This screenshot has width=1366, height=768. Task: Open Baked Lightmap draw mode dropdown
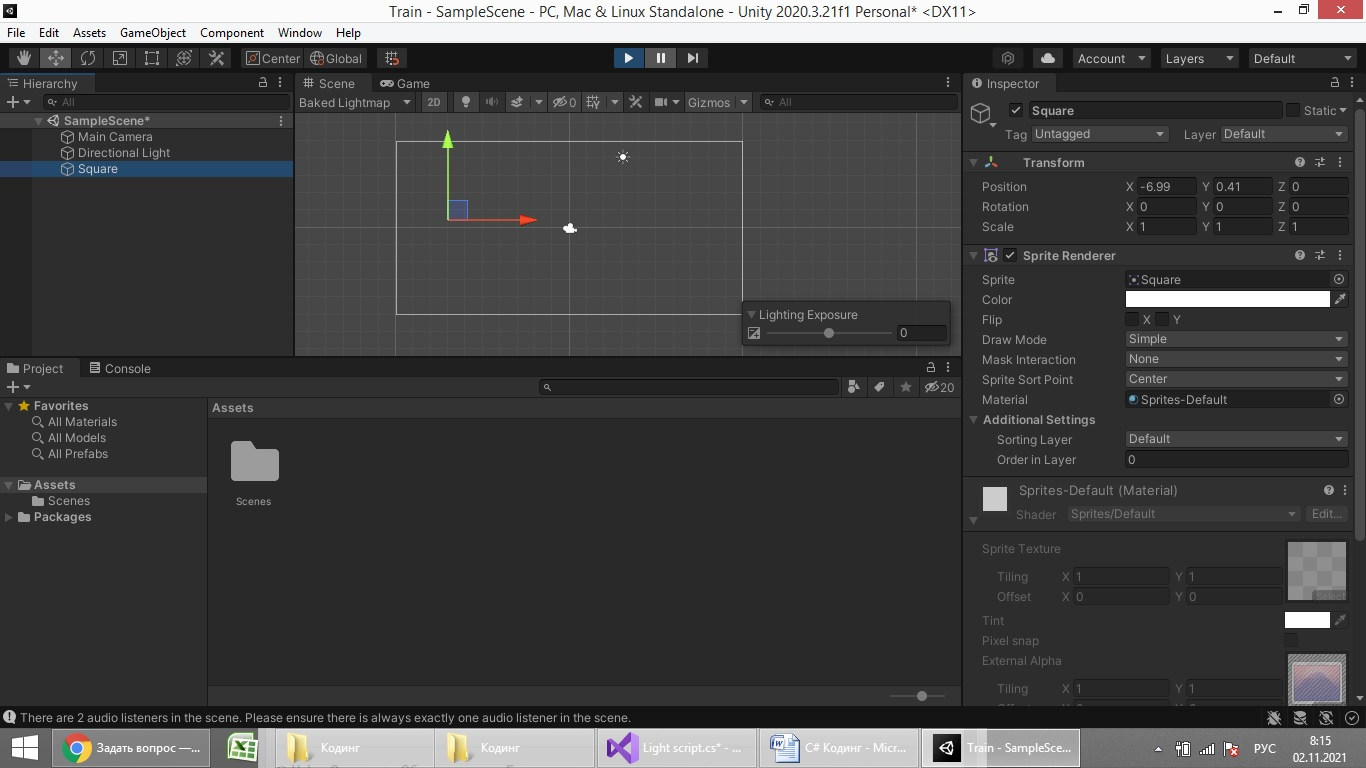point(355,102)
